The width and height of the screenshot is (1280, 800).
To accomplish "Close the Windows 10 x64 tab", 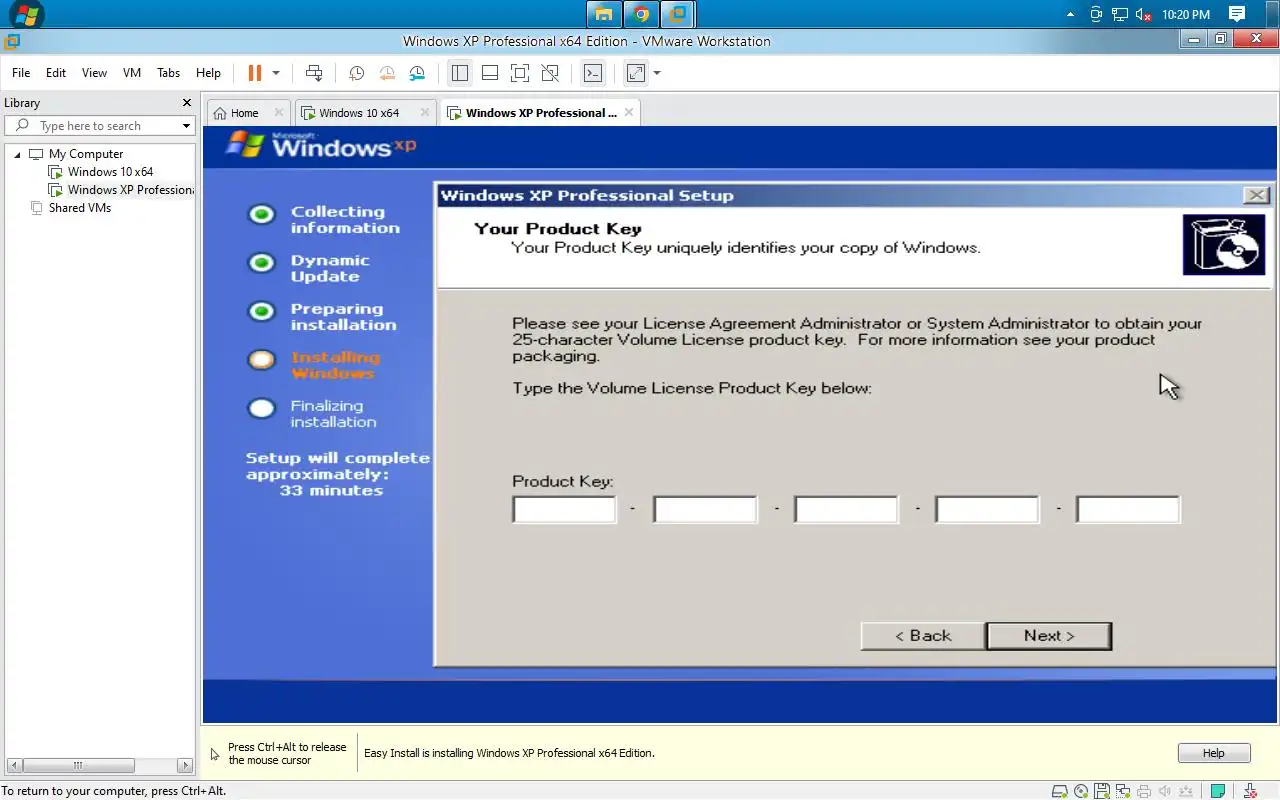I will click(425, 113).
